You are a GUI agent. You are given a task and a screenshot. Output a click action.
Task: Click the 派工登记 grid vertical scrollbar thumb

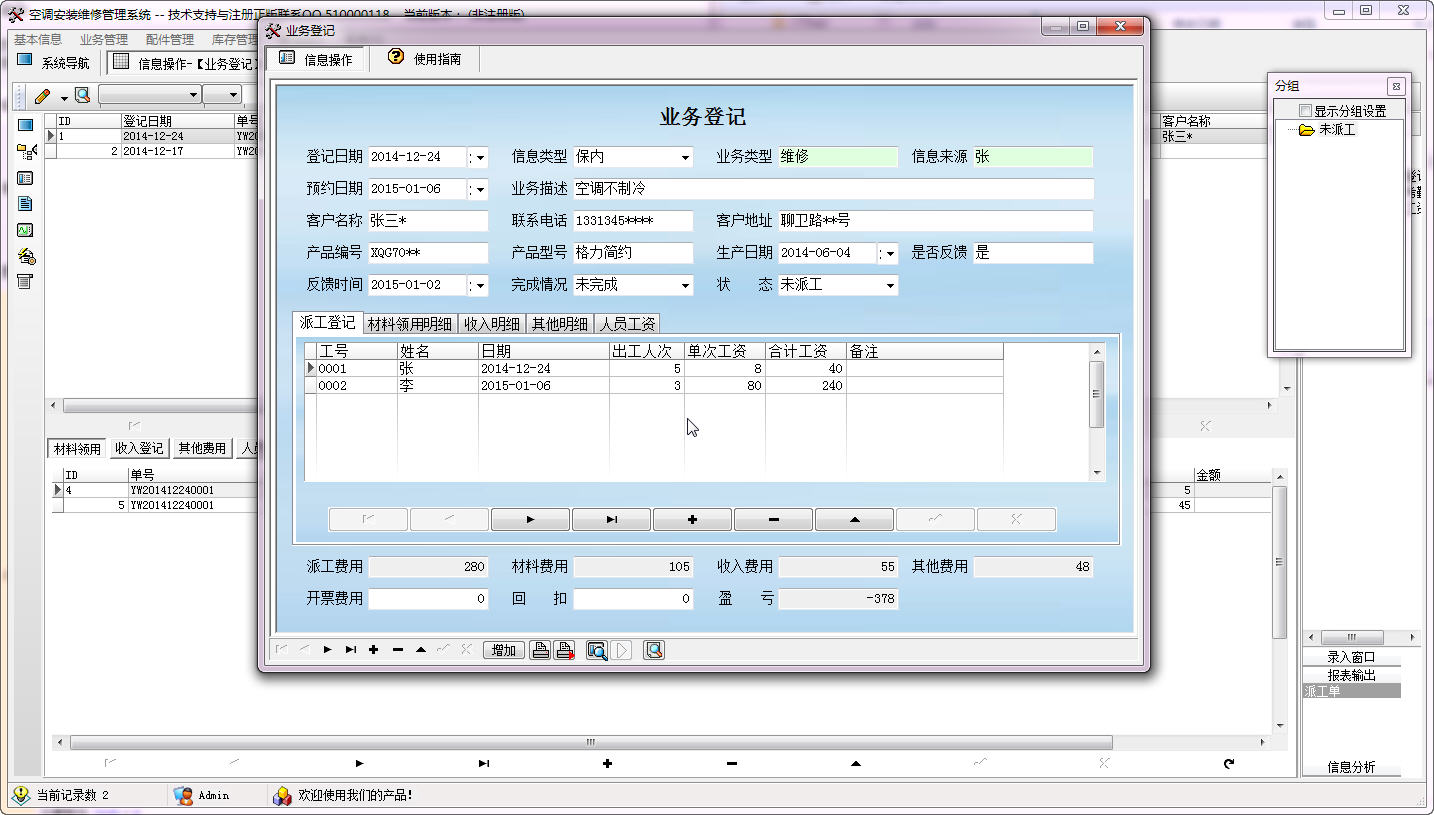pyautogui.click(x=1097, y=394)
